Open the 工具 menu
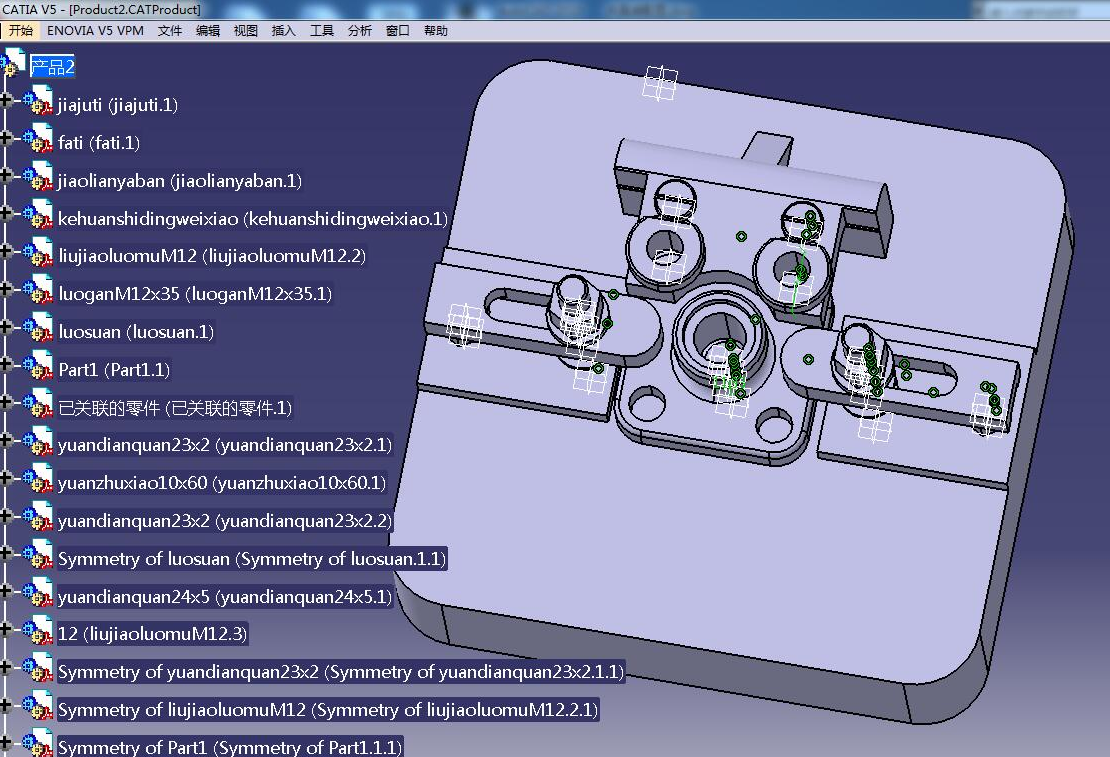Screen dimensions: 1110x757 pyautogui.click(x=321, y=30)
